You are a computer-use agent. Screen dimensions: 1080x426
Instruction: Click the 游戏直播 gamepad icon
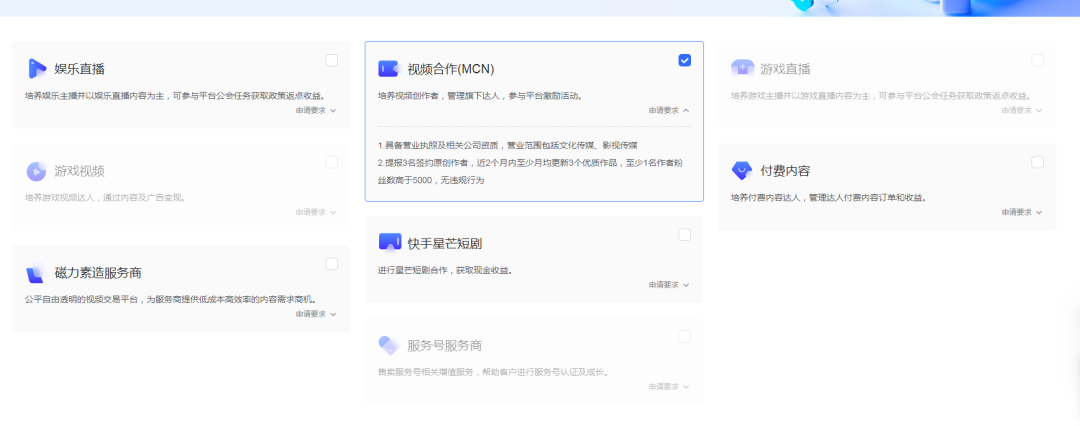(742, 68)
